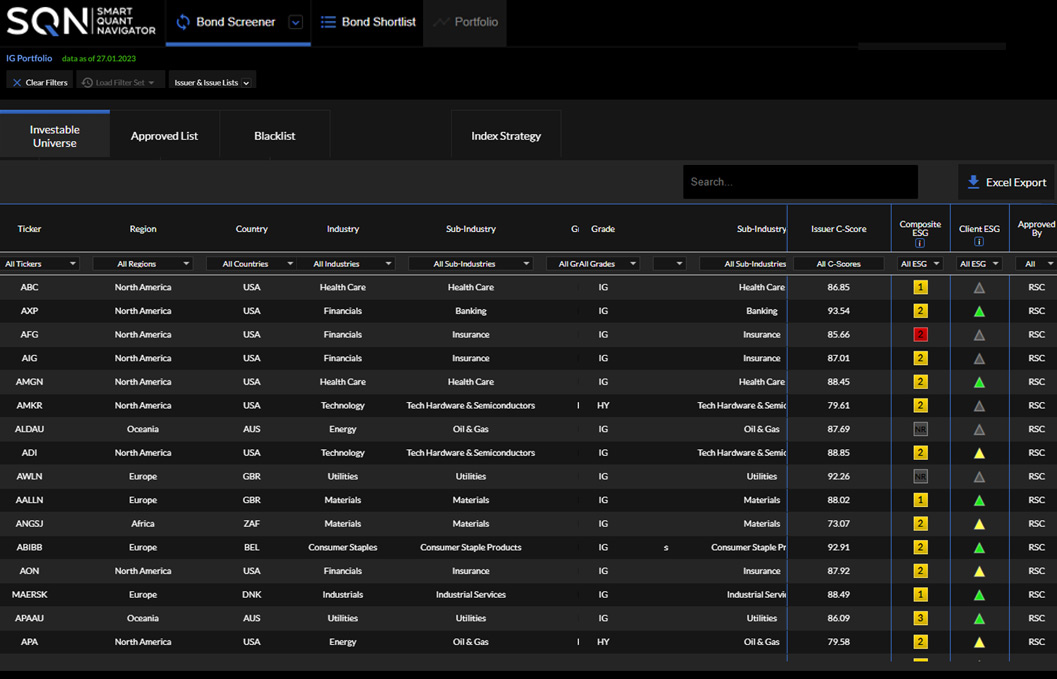The height and width of the screenshot is (679, 1057).
Task: Open the Blacklist tab
Action: [x=275, y=136]
